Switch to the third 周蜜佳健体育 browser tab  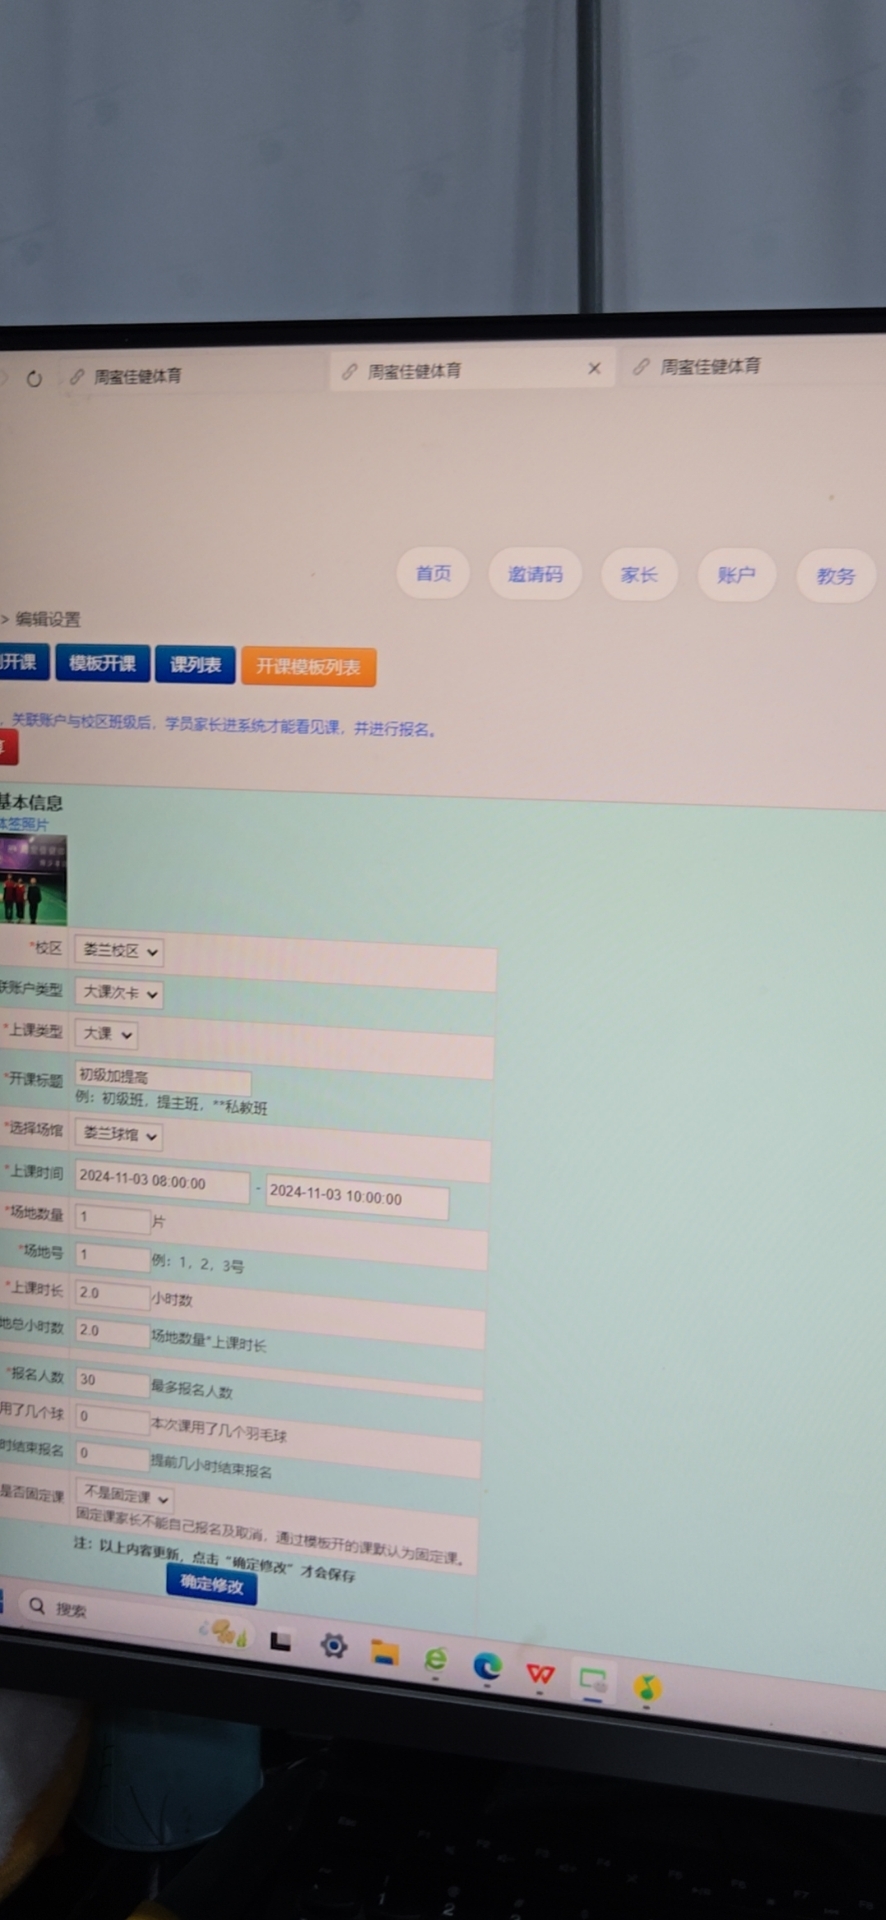pos(710,367)
